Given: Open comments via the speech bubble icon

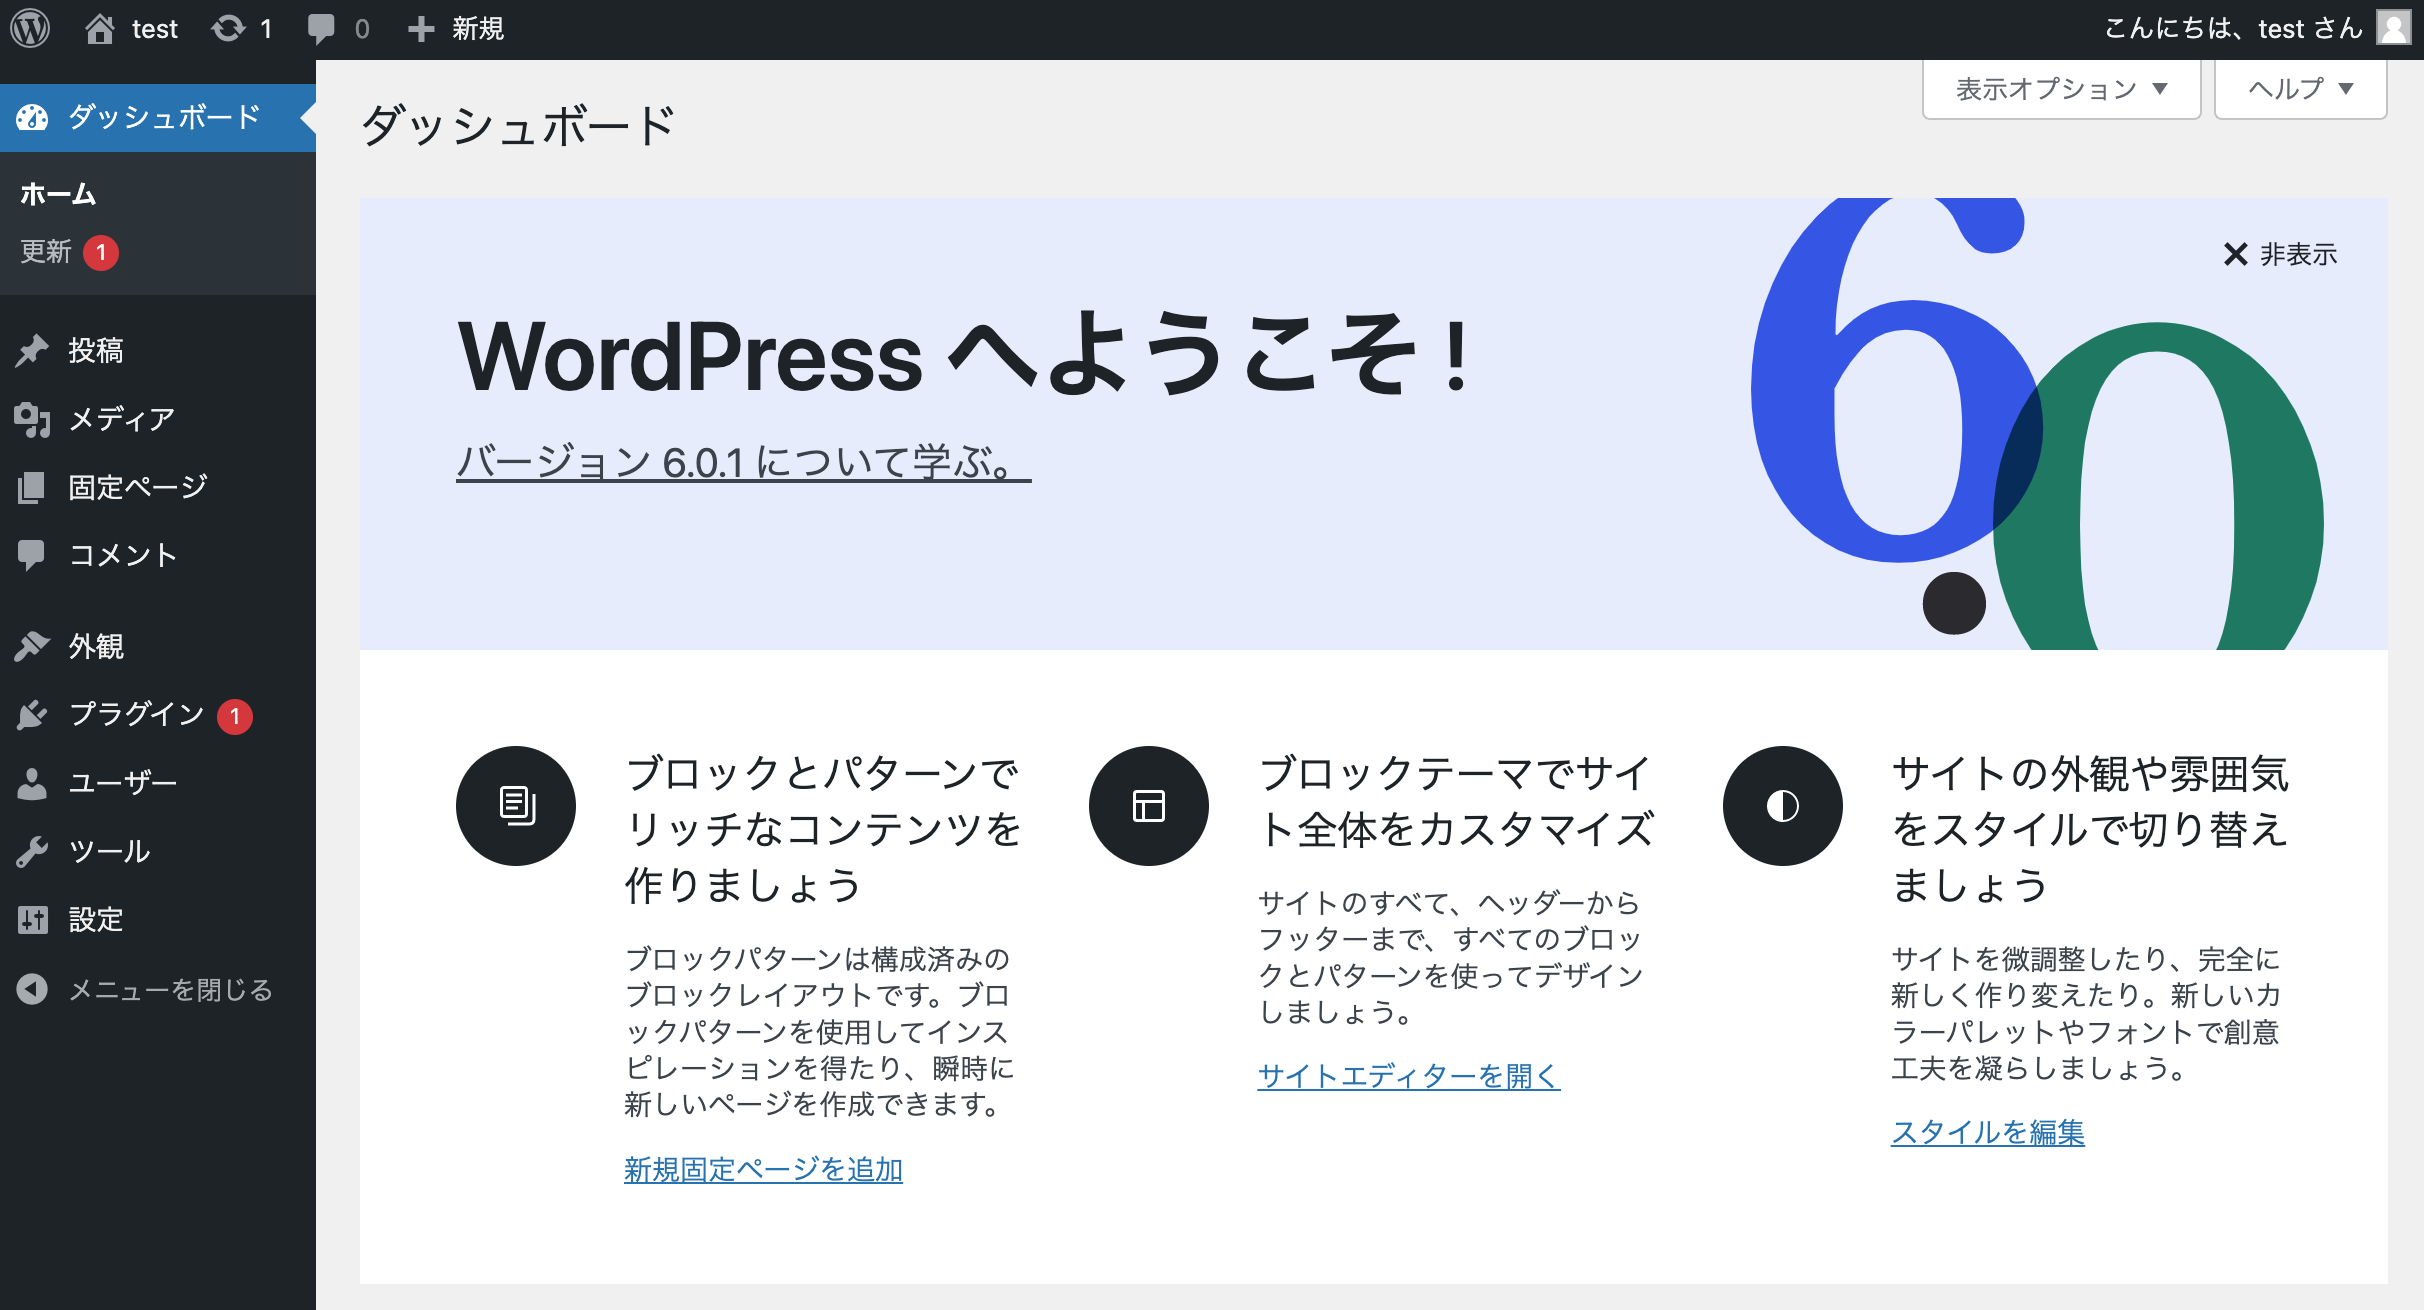Looking at the screenshot, I should point(323,28).
